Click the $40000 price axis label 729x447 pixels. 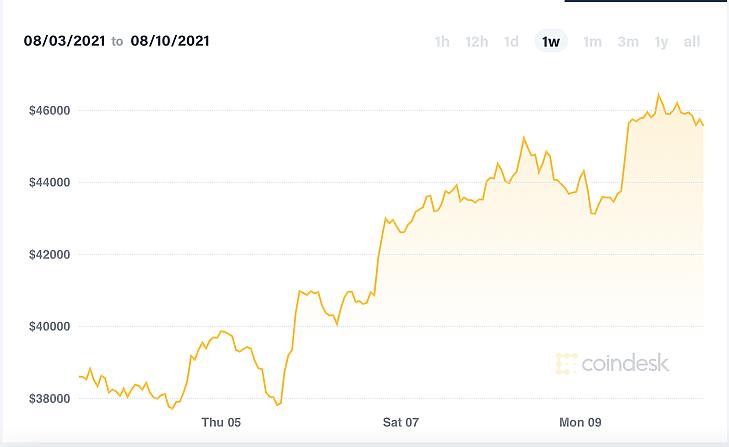pos(49,327)
